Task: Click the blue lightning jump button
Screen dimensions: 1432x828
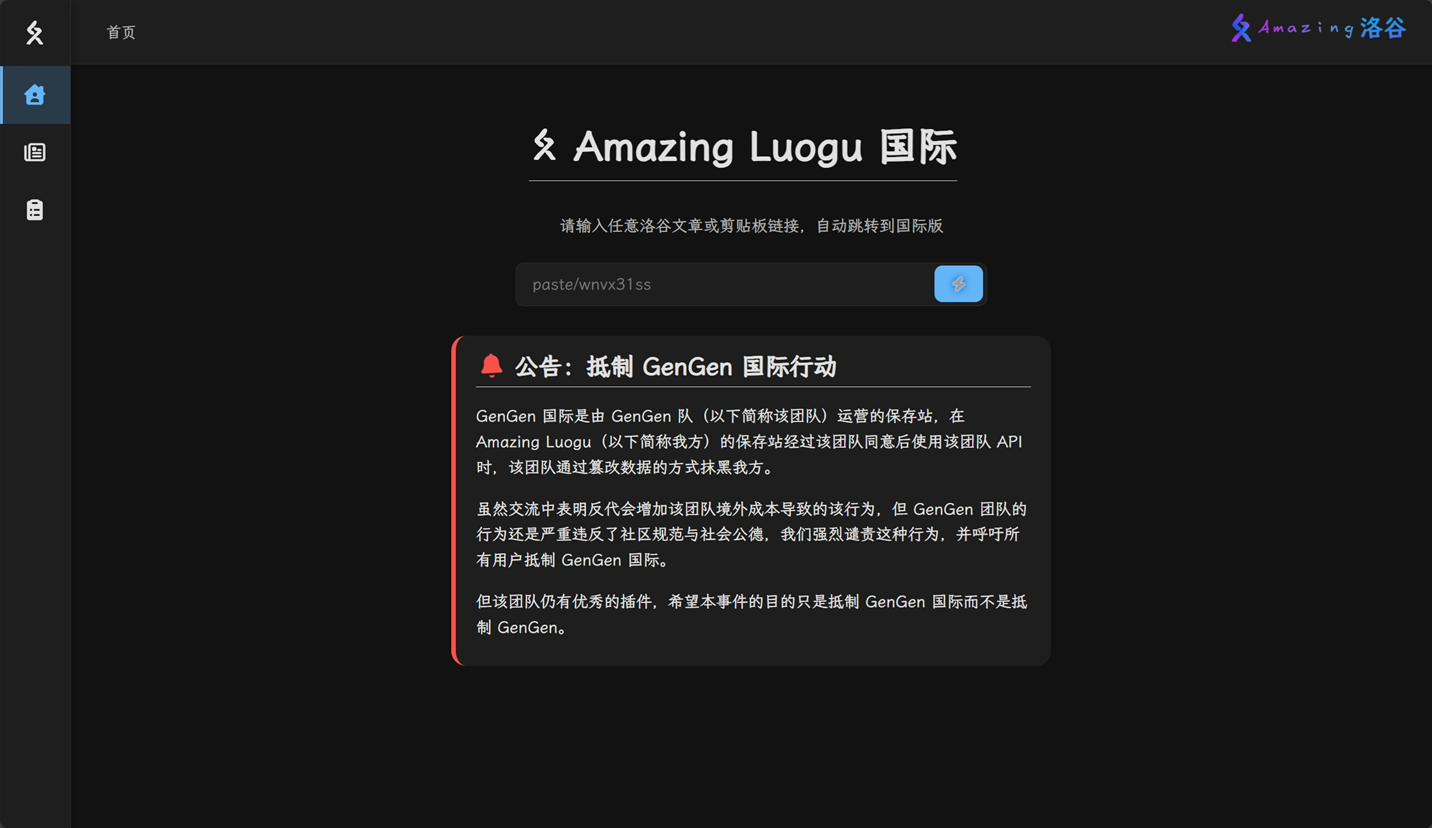Action: [958, 284]
